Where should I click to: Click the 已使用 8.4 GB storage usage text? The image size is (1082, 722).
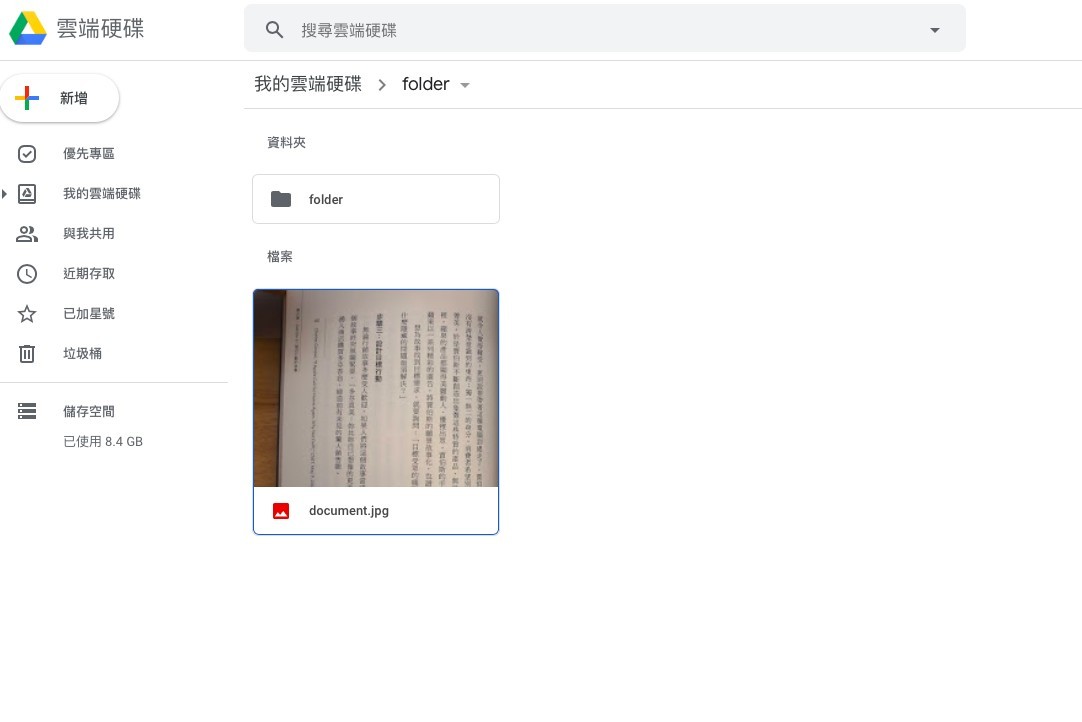pyautogui.click(x=103, y=441)
